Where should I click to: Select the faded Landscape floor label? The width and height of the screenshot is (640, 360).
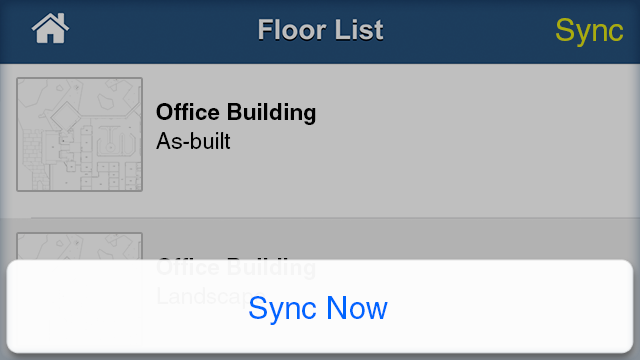[x=210, y=297]
